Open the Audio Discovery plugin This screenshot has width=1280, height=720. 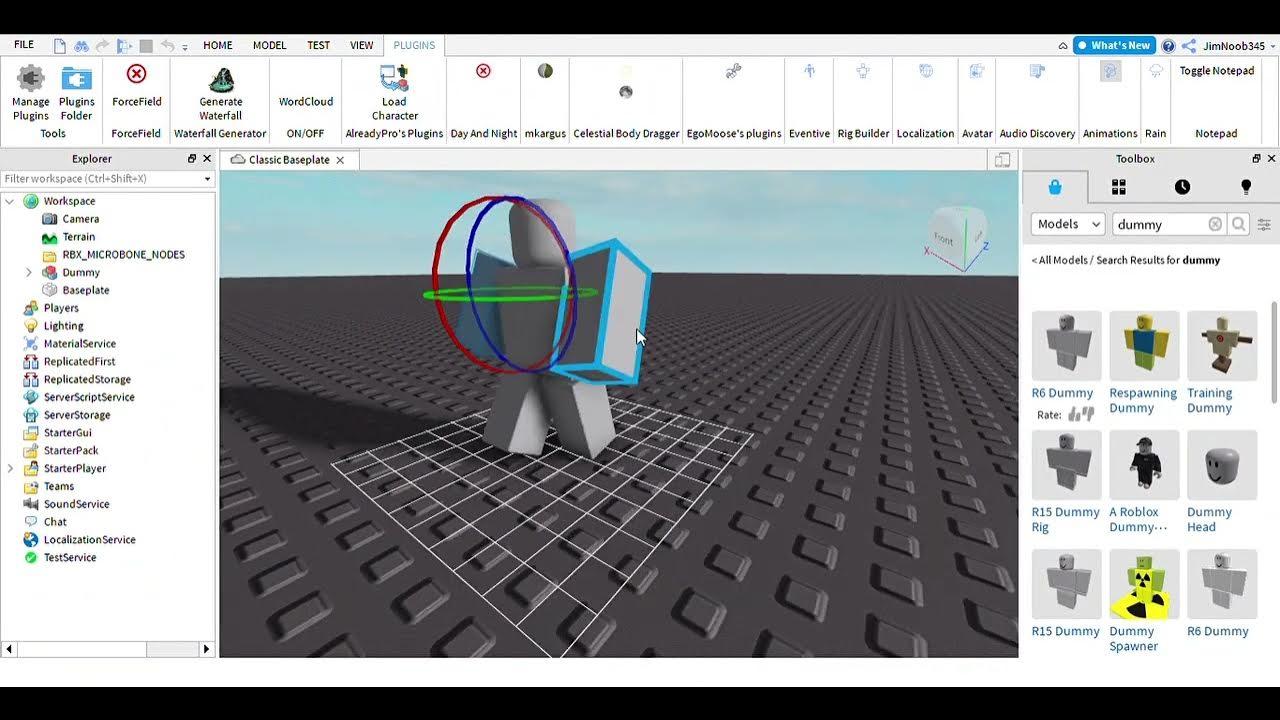coord(1037,71)
